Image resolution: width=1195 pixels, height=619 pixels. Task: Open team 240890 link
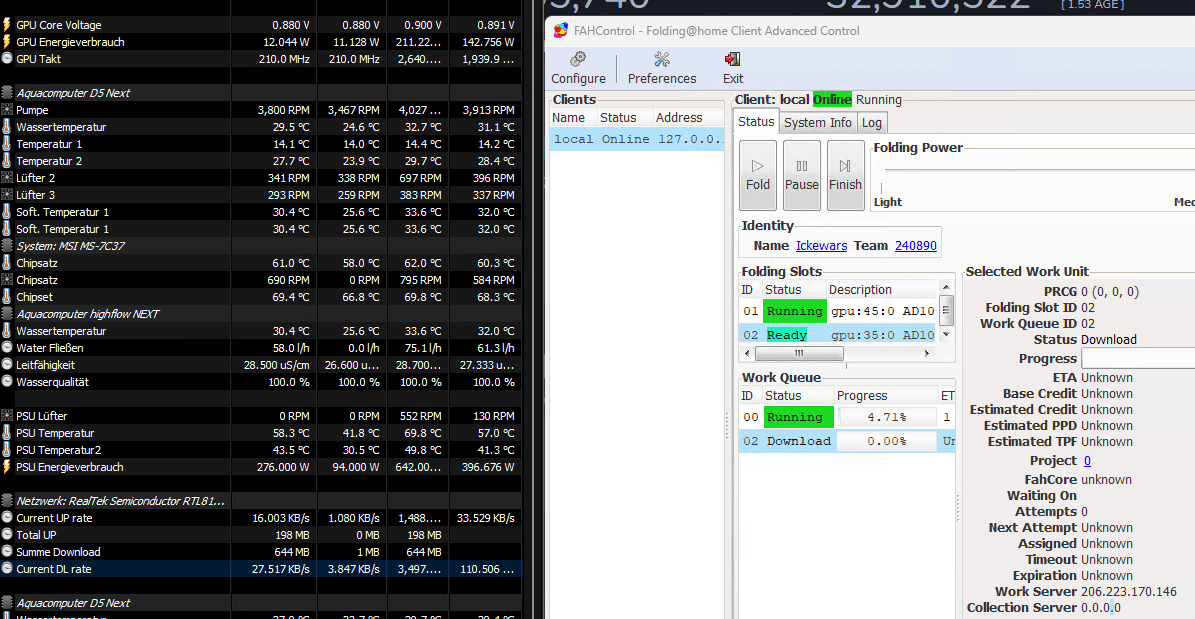[x=915, y=245]
